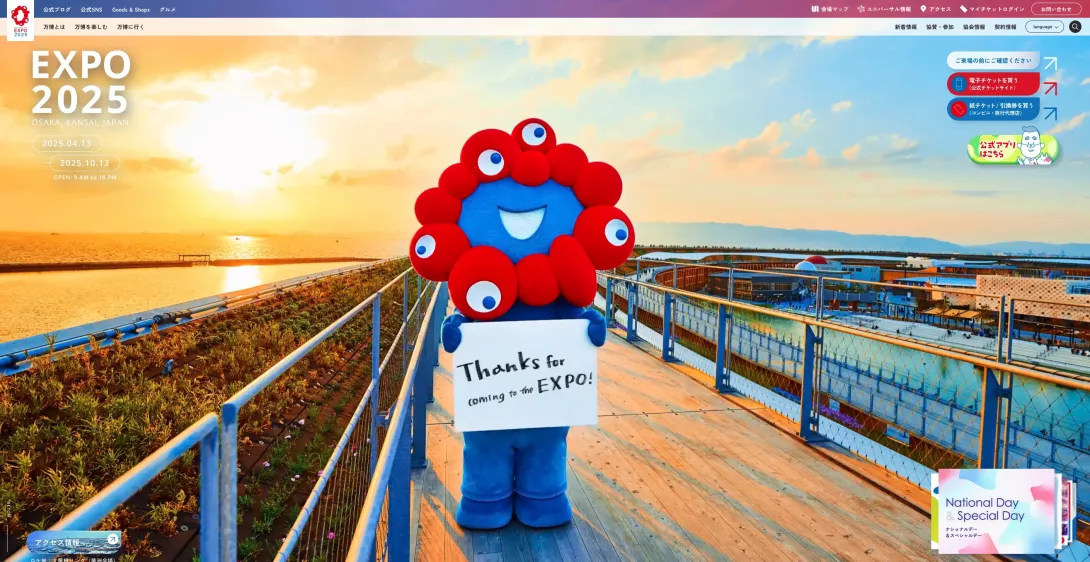Screen dimensions: 1090x562
Task: Click the paper ticket icon on the blue button
Action: point(958,109)
